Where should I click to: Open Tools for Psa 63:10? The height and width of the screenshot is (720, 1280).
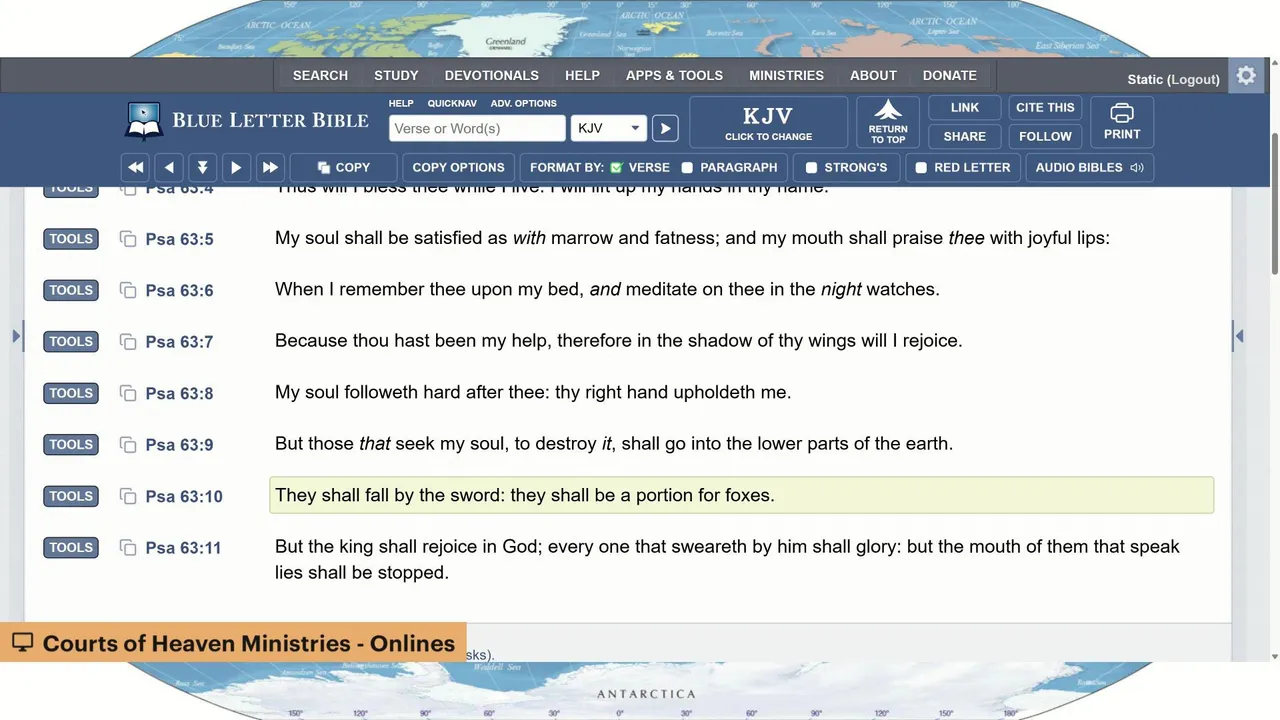tap(71, 496)
